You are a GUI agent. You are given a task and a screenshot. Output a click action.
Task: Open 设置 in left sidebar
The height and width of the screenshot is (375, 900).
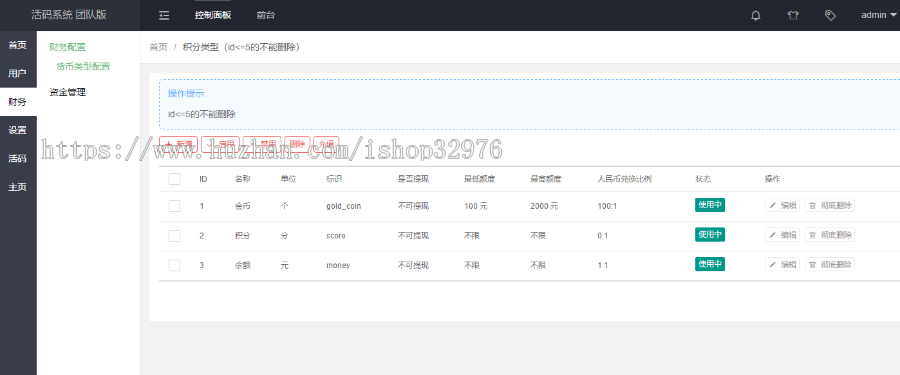pos(18,130)
